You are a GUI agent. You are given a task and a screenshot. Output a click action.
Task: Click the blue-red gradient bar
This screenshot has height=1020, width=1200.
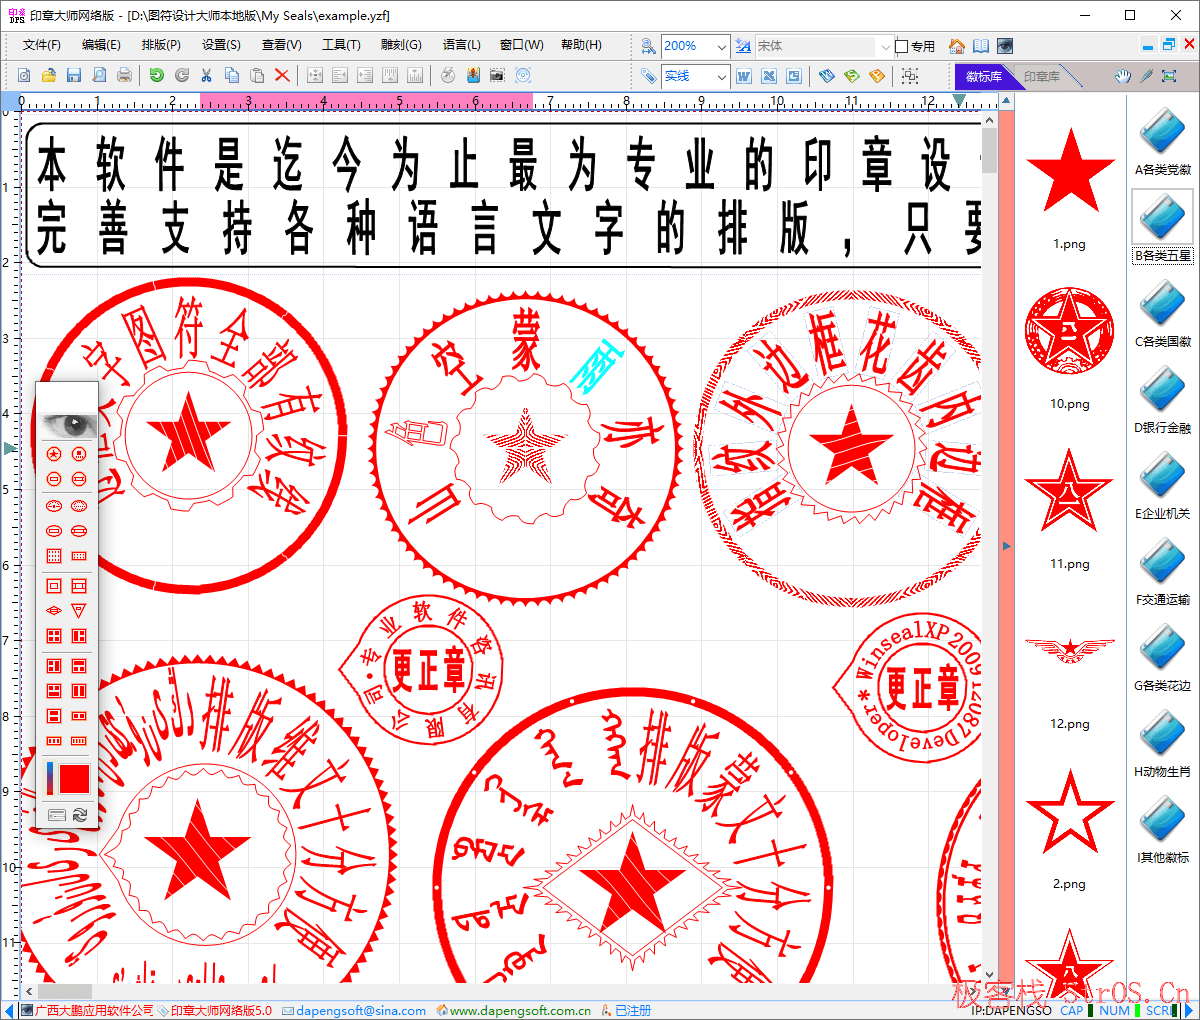(50, 778)
